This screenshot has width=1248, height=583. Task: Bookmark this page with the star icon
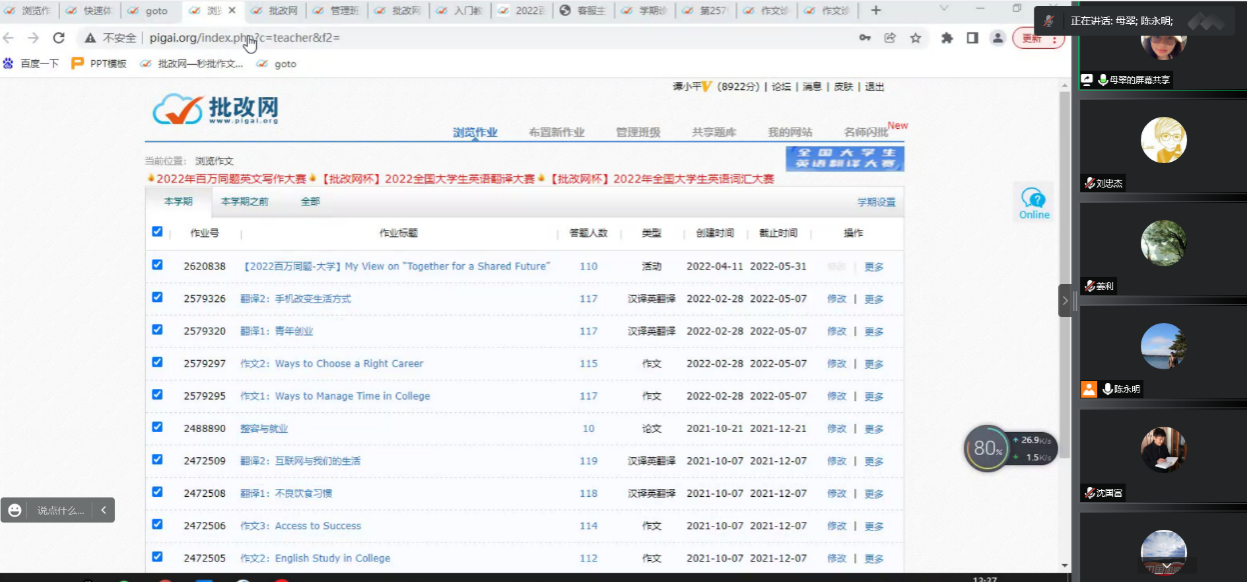[915, 38]
